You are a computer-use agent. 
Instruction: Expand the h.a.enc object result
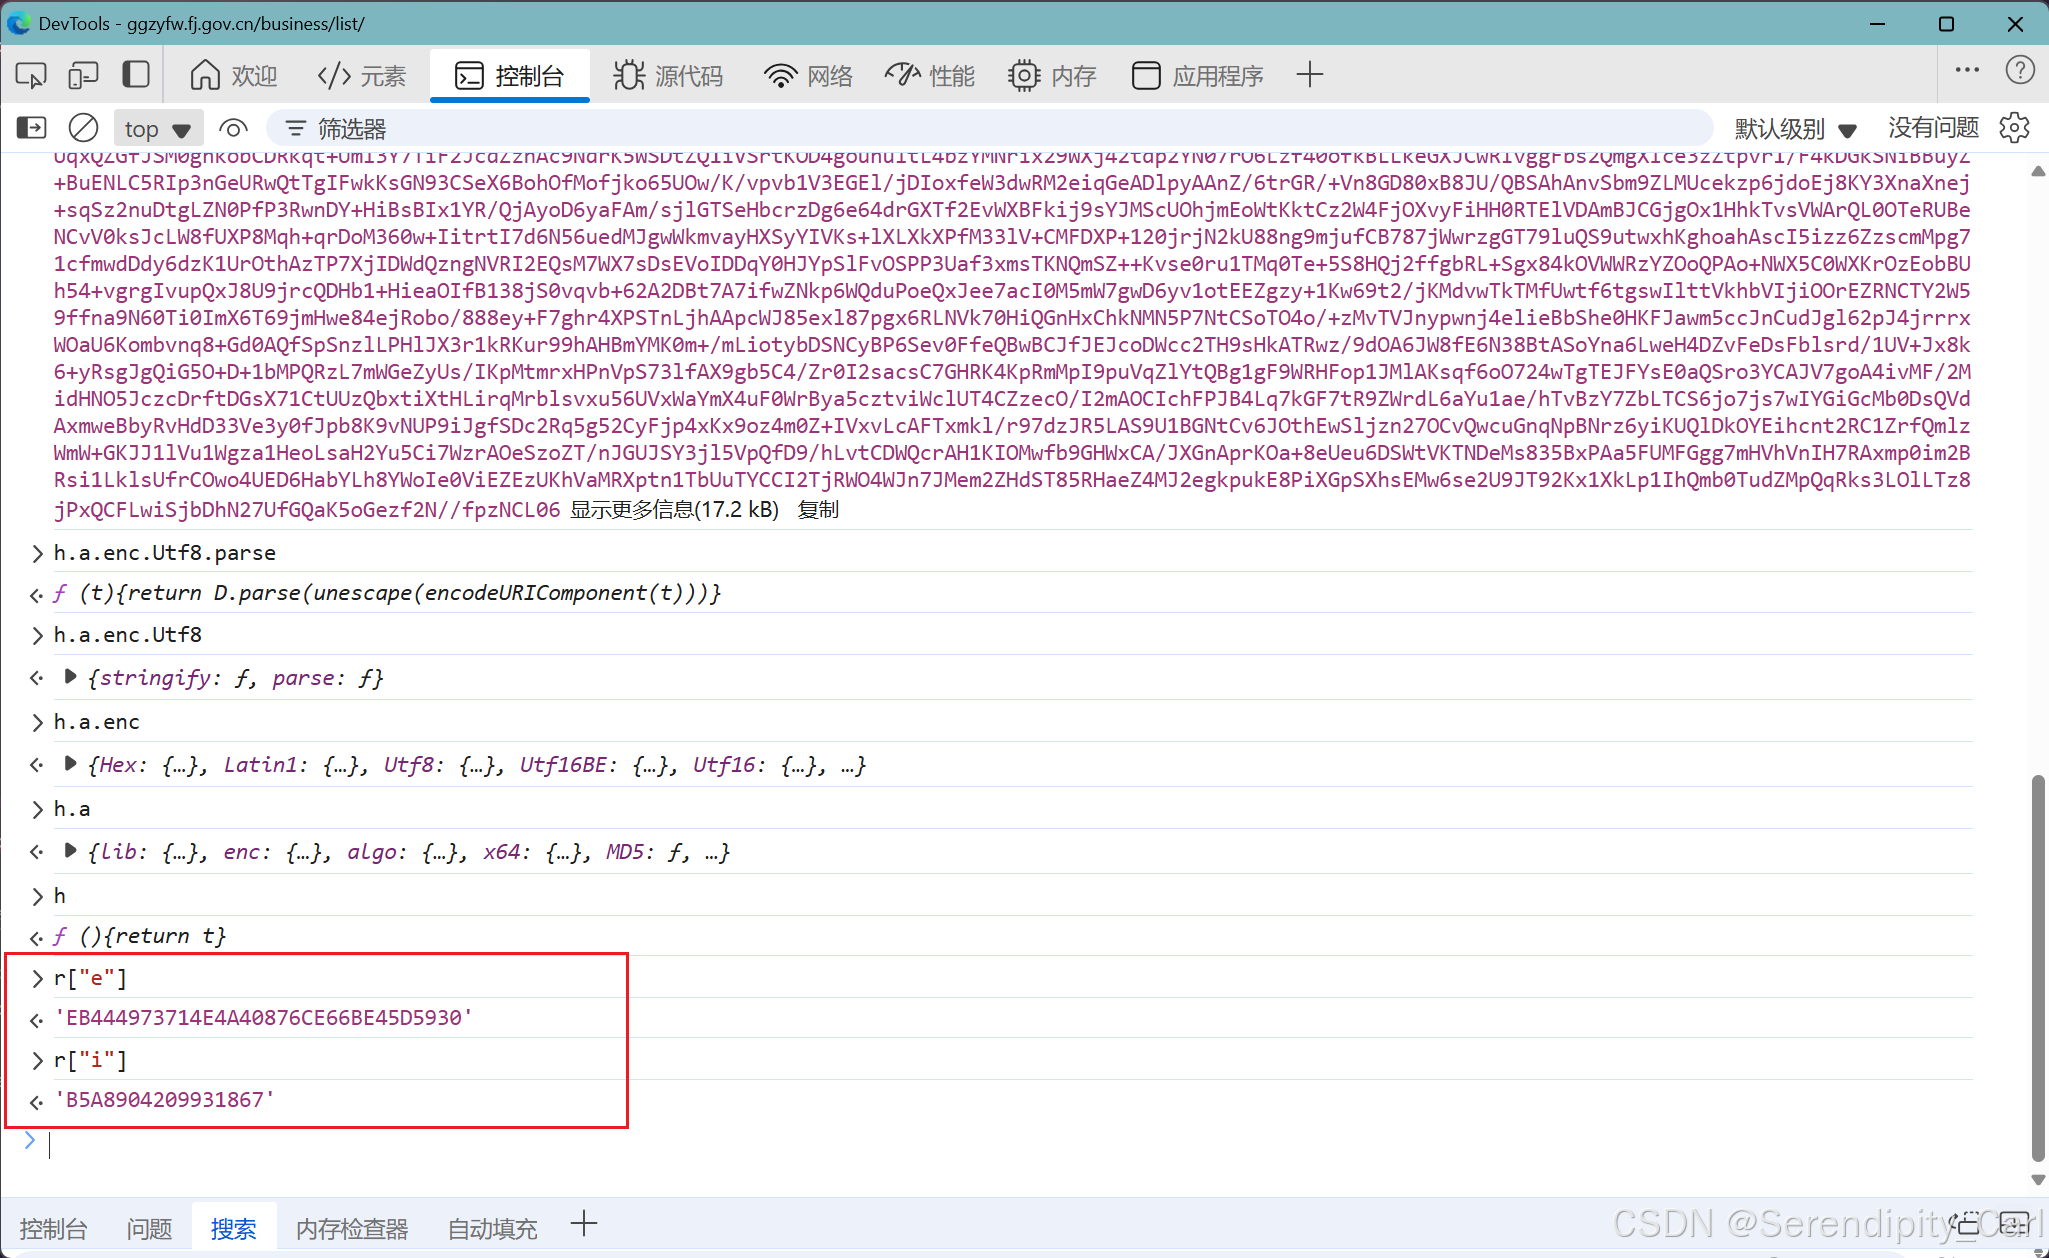[69, 763]
